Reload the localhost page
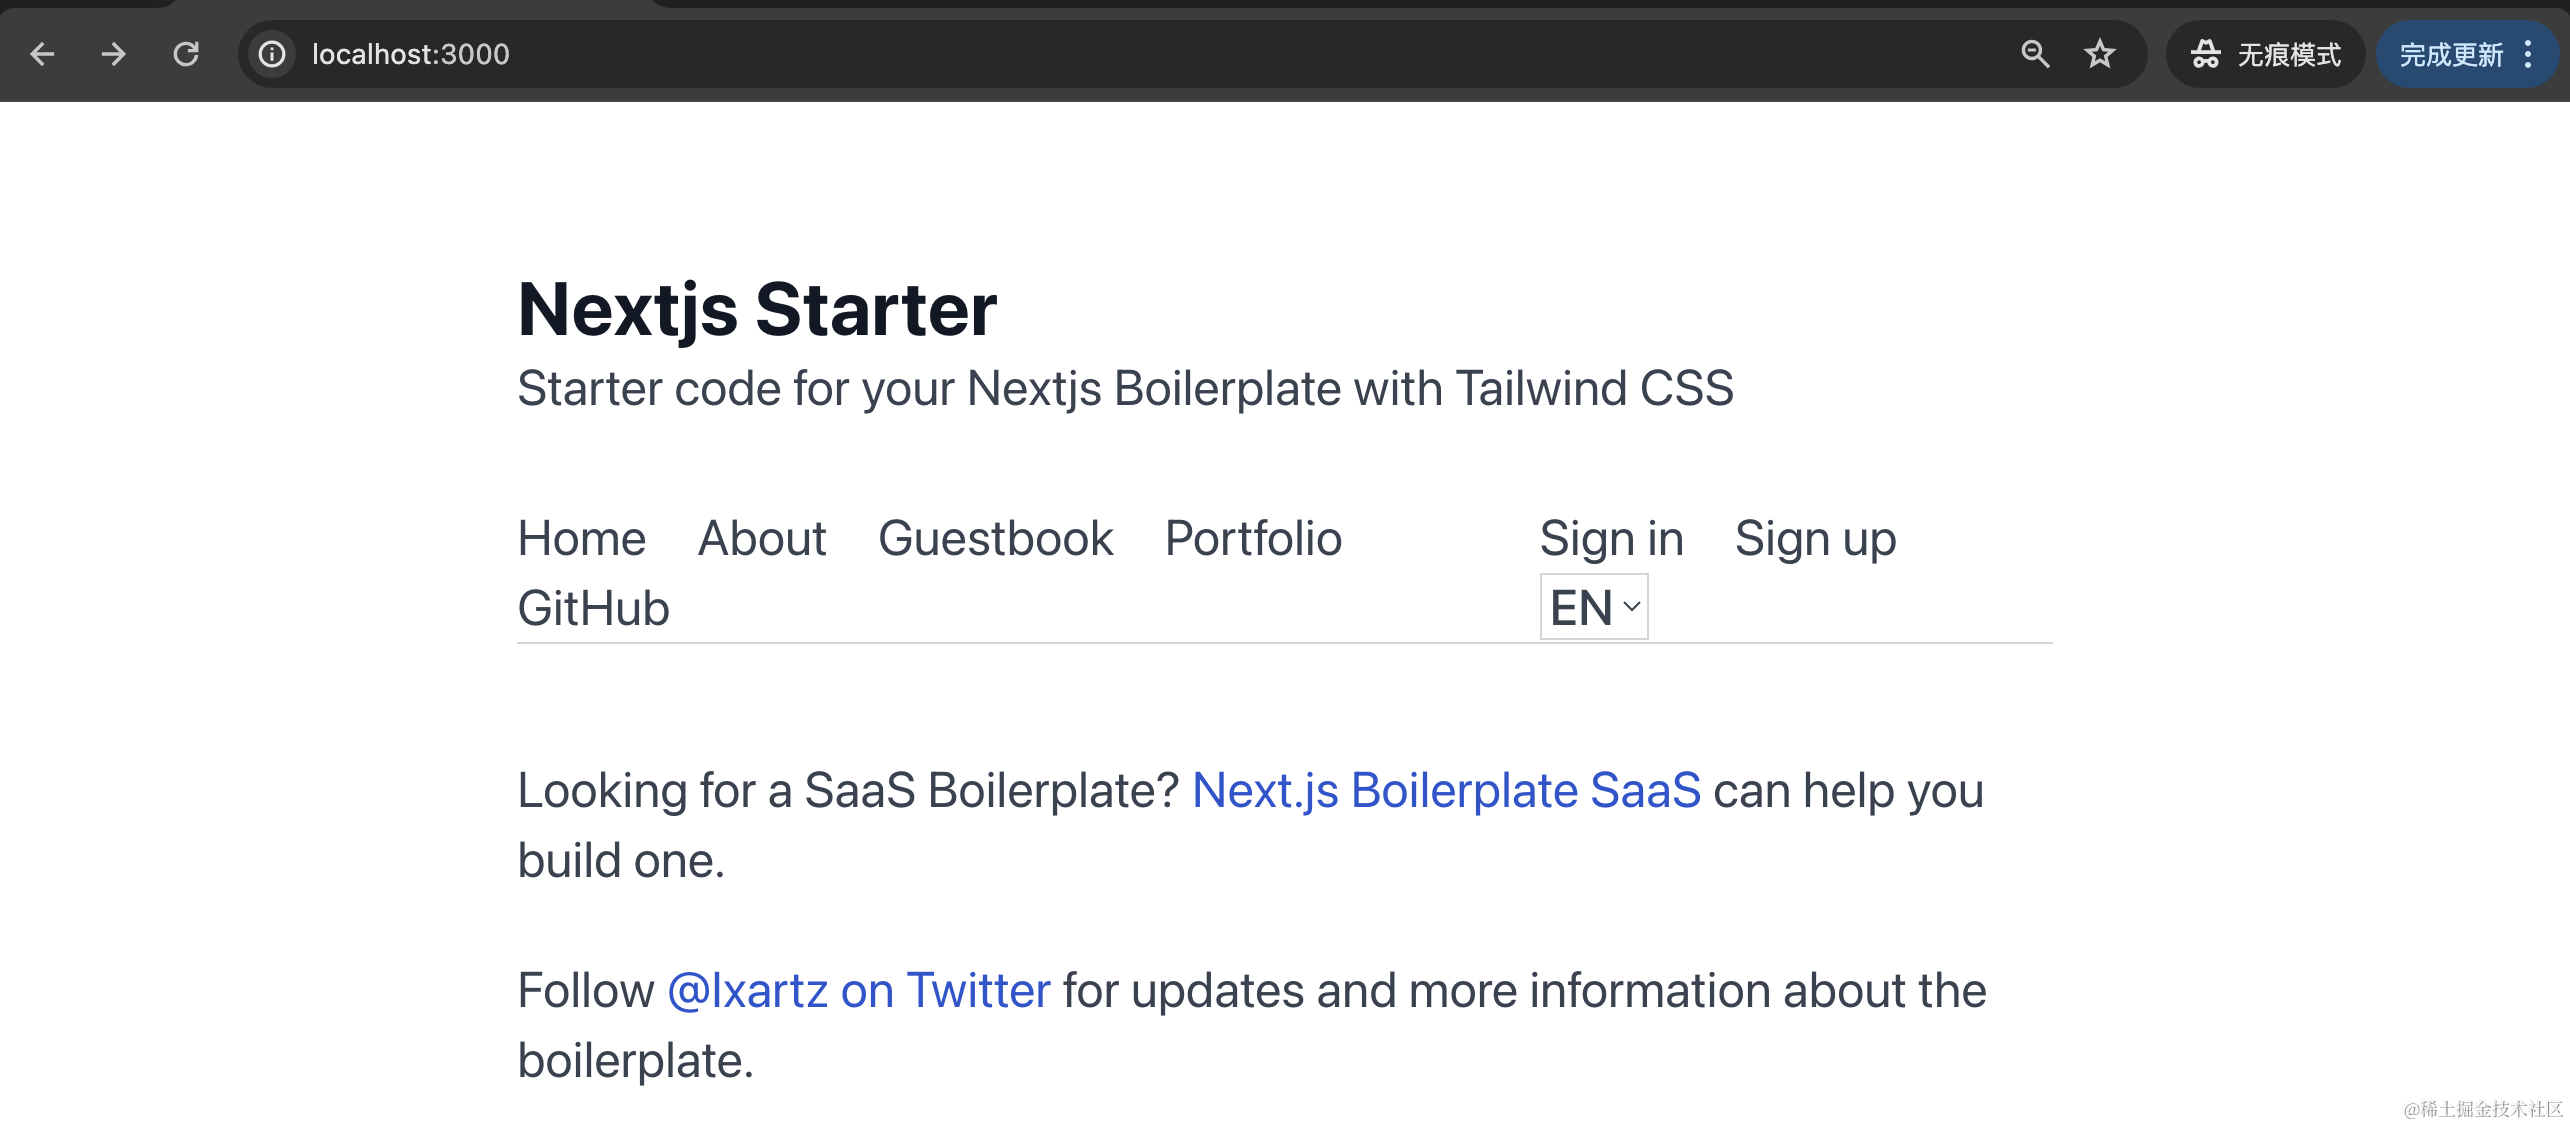This screenshot has width=2570, height=1126. click(186, 54)
